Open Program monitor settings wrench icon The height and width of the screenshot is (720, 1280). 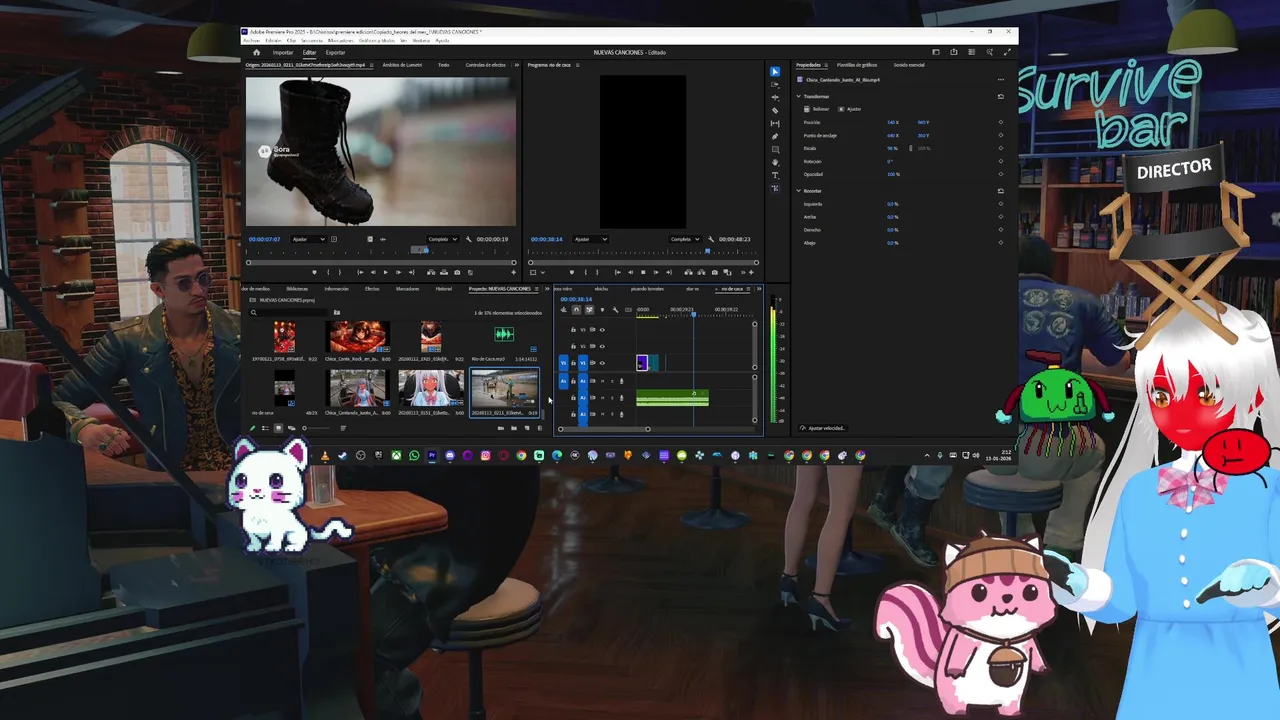coord(711,239)
